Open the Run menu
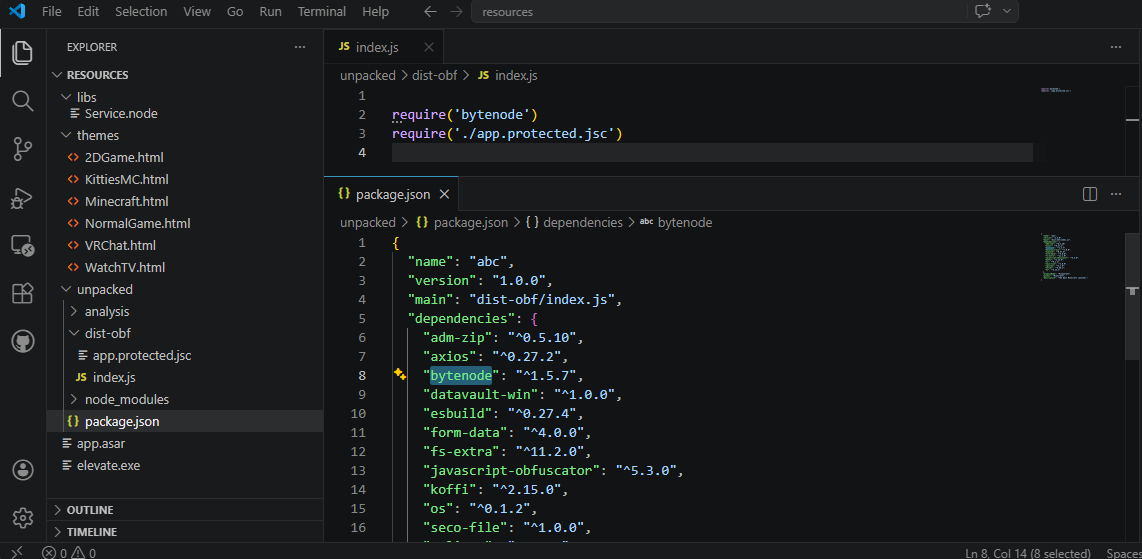The height and width of the screenshot is (559, 1142). coord(270,12)
